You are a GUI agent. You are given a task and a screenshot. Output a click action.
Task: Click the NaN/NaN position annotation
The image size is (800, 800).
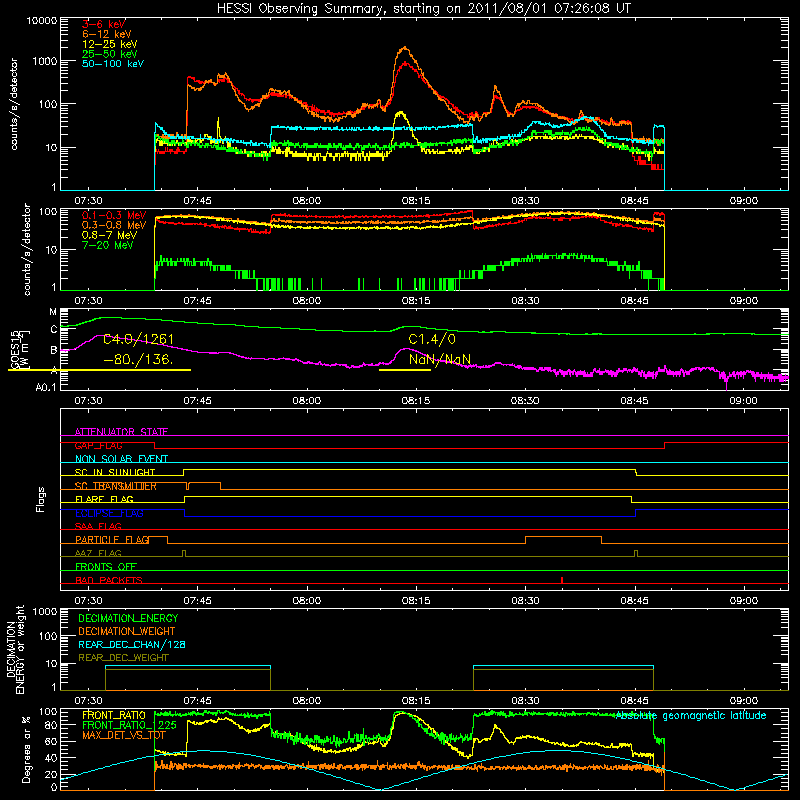pos(440,359)
